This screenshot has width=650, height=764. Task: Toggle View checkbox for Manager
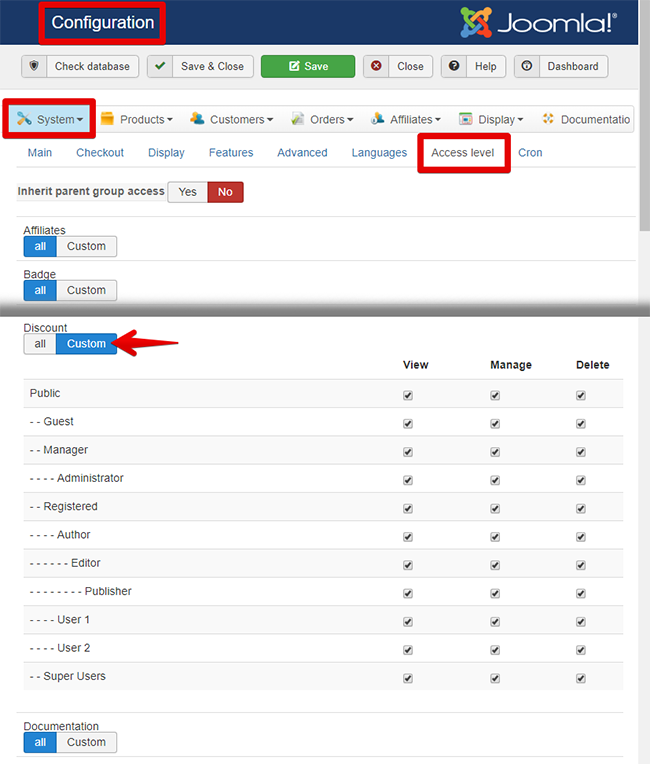(x=408, y=452)
